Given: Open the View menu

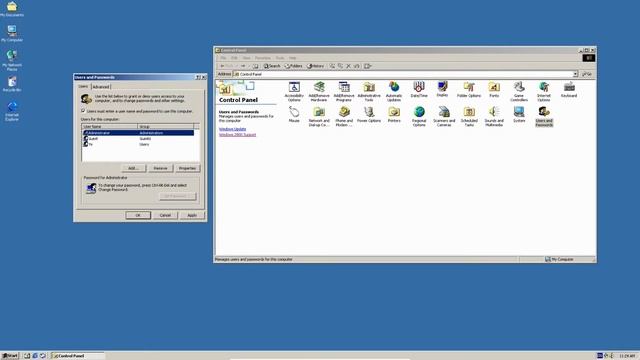Looking at the screenshot, I should [x=246, y=58].
